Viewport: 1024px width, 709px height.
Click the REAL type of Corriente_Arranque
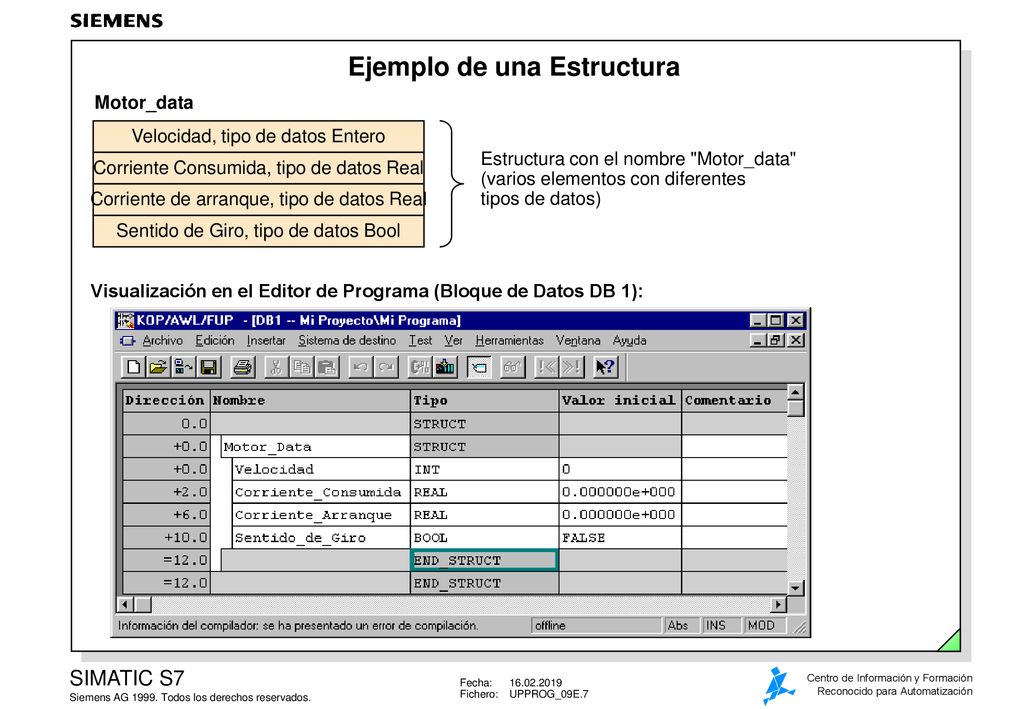click(485, 515)
